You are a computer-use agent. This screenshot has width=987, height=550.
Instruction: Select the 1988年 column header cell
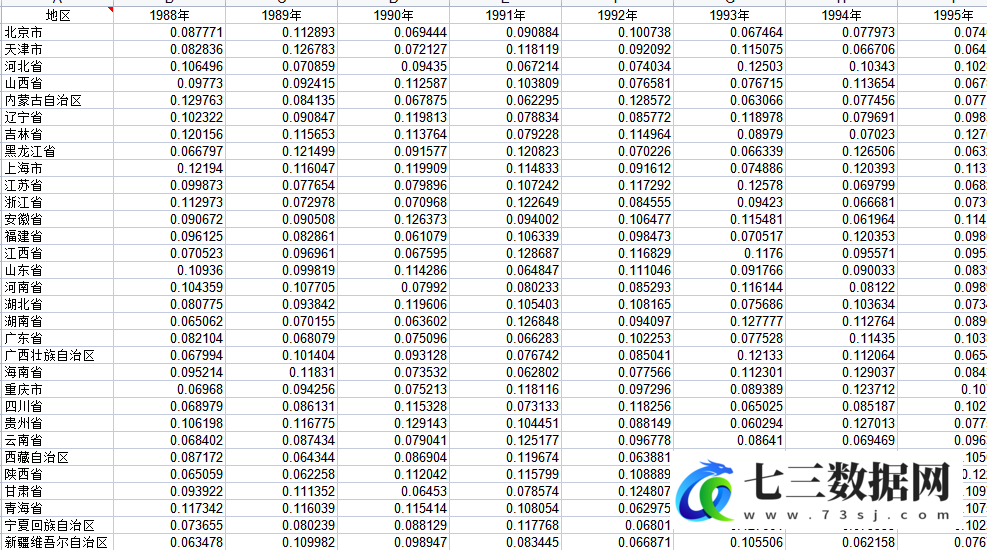tap(169, 16)
